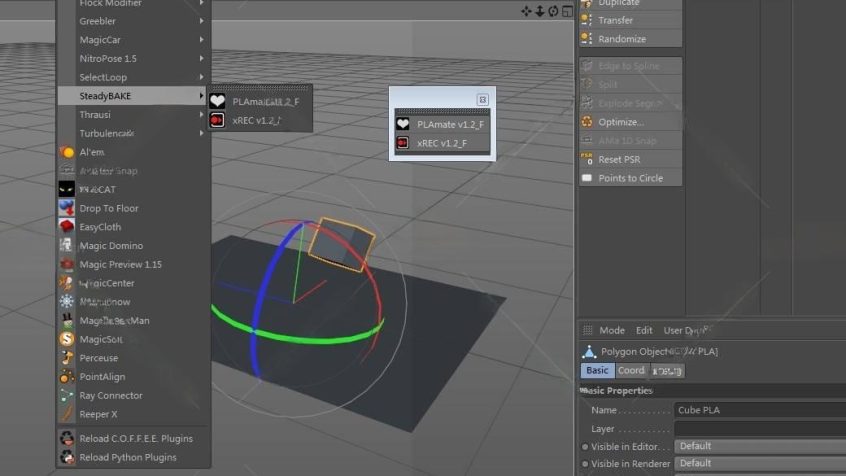Image resolution: width=846 pixels, height=476 pixels.
Task: Click the viewport rotate camera icon
Action: 553,11
